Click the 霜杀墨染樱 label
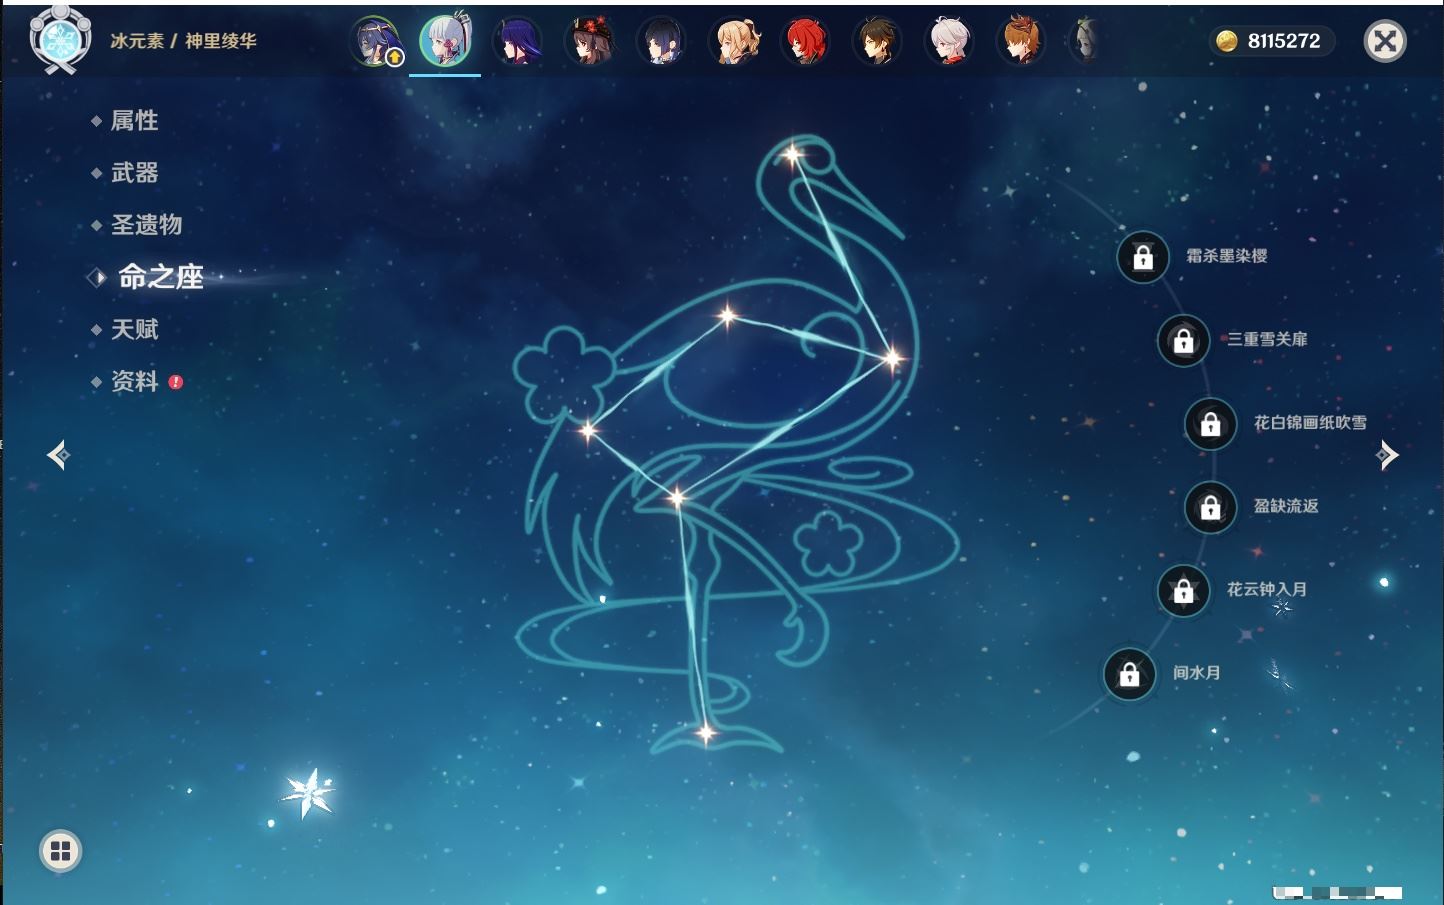This screenshot has height=905, width=1444. [1226, 256]
